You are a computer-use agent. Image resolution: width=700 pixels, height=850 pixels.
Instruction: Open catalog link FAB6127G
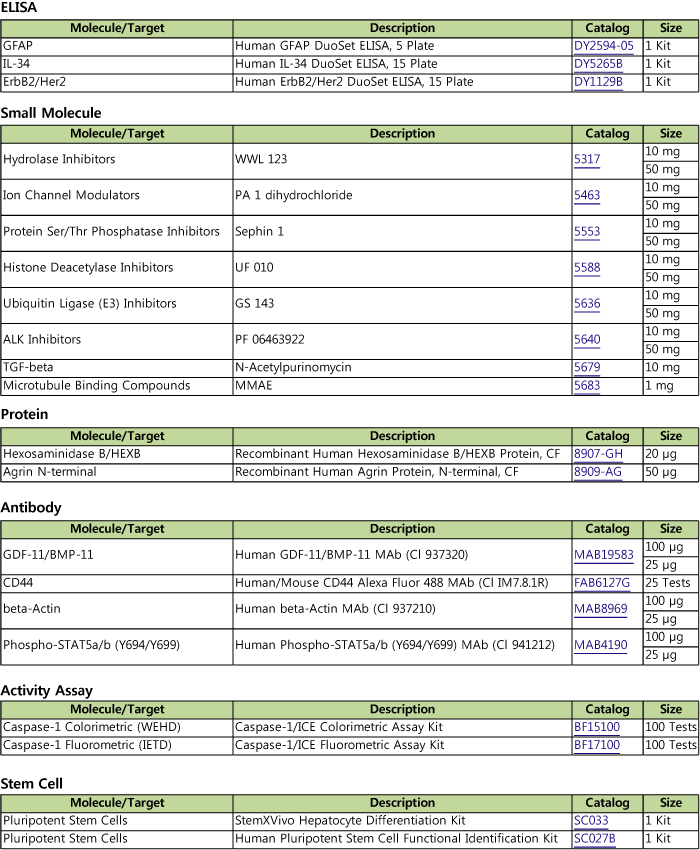point(602,583)
